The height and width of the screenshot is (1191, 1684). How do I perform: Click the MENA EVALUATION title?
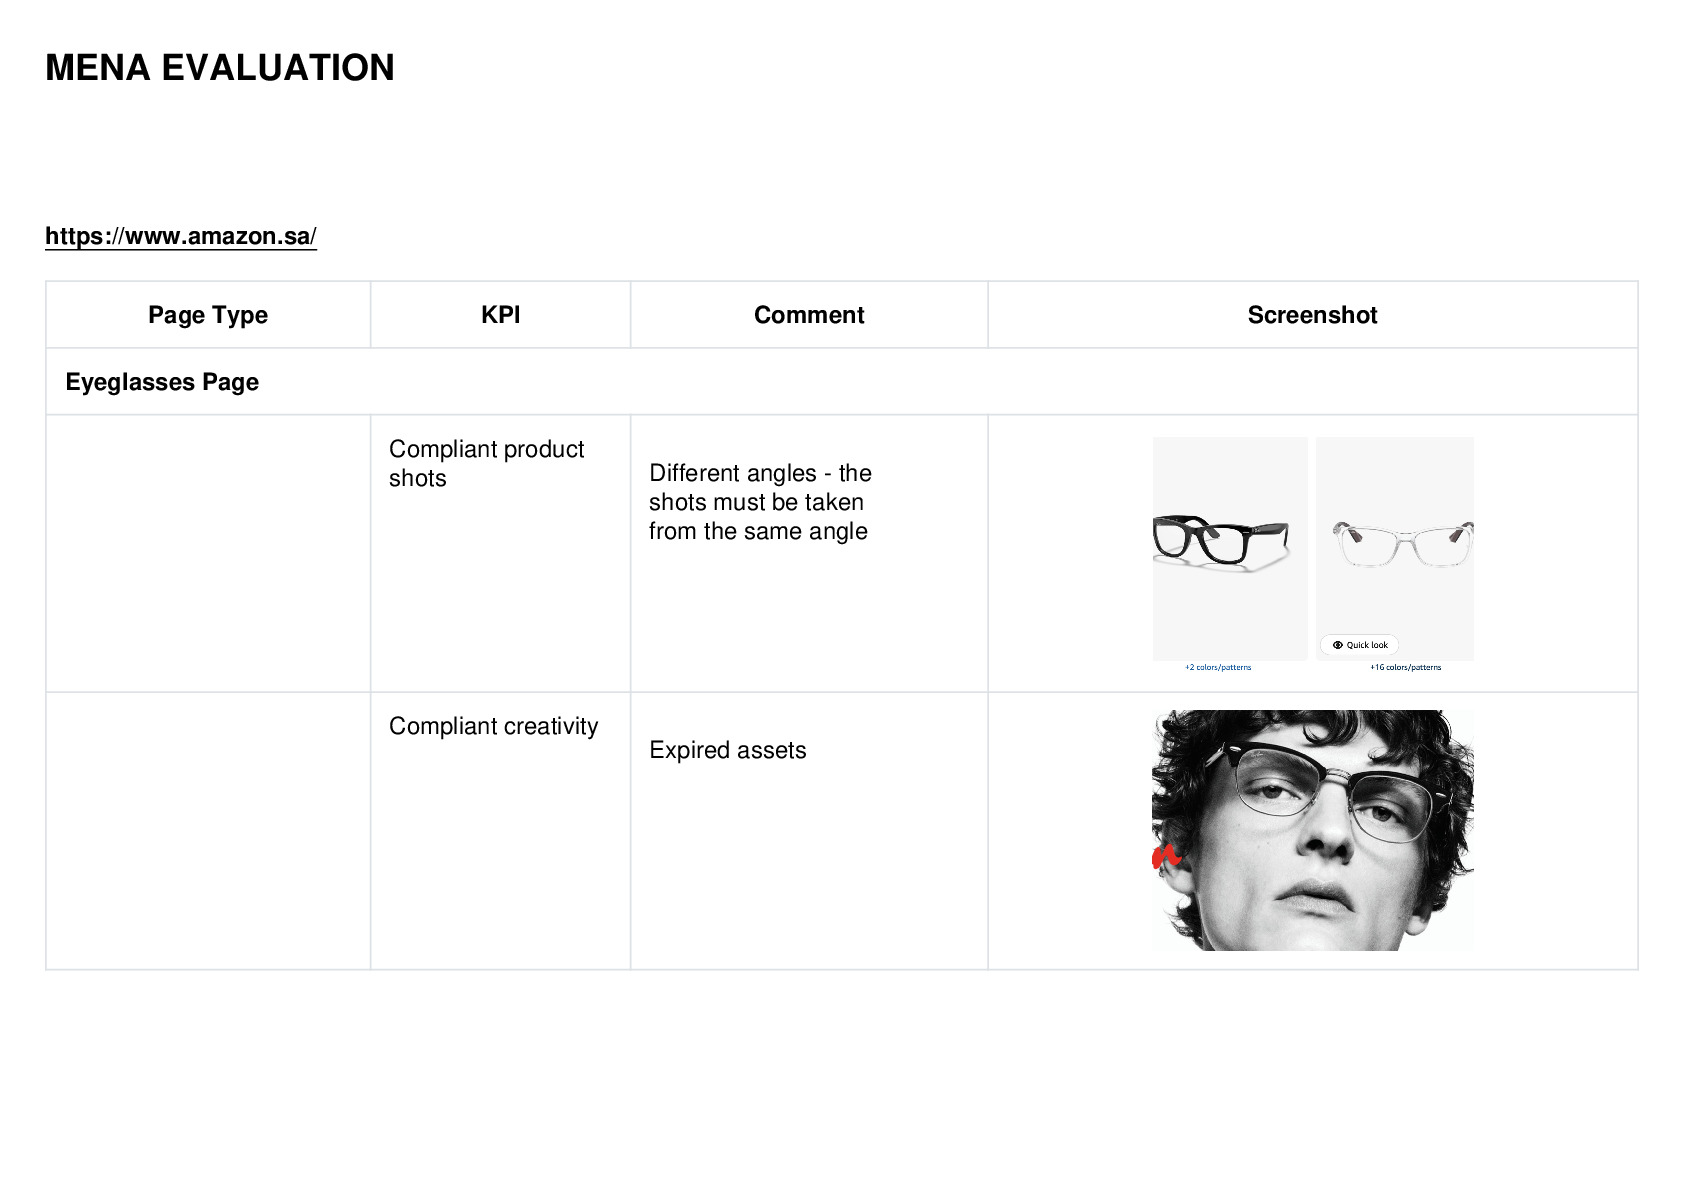tap(220, 68)
